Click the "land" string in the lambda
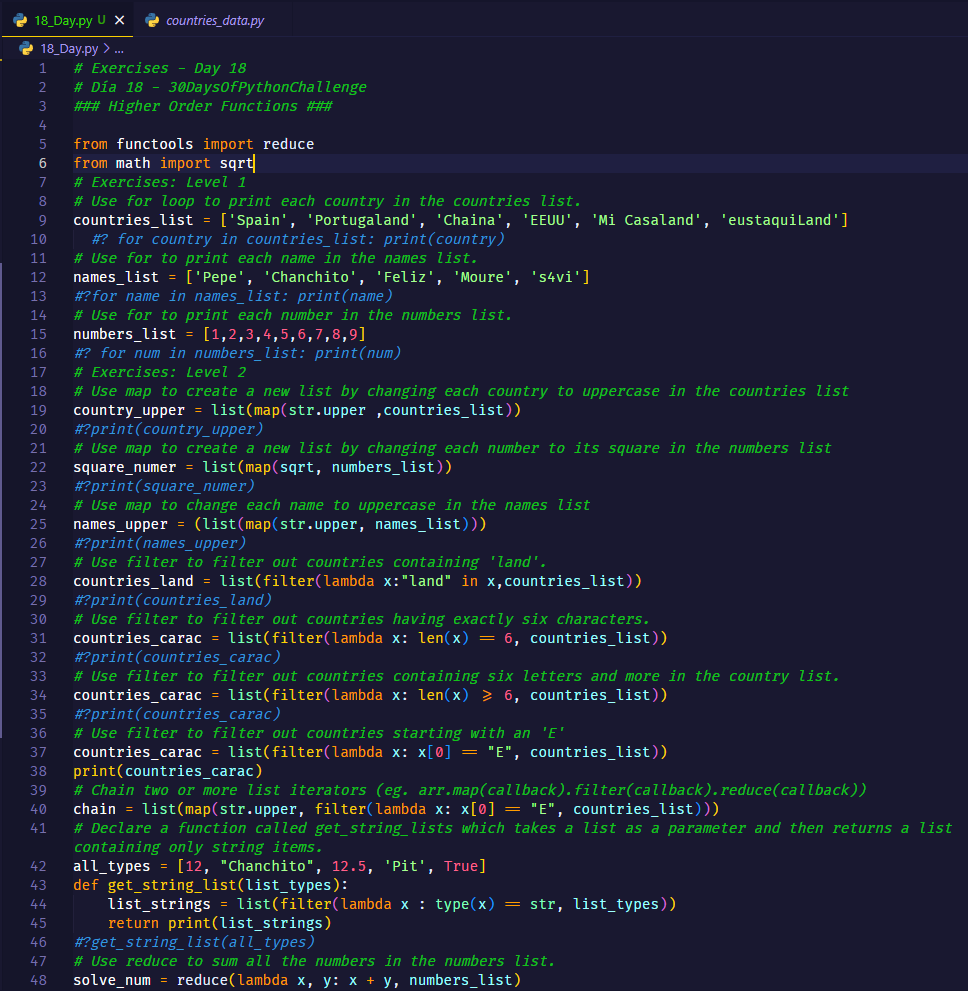Image resolution: width=968 pixels, height=991 pixels. tap(427, 581)
